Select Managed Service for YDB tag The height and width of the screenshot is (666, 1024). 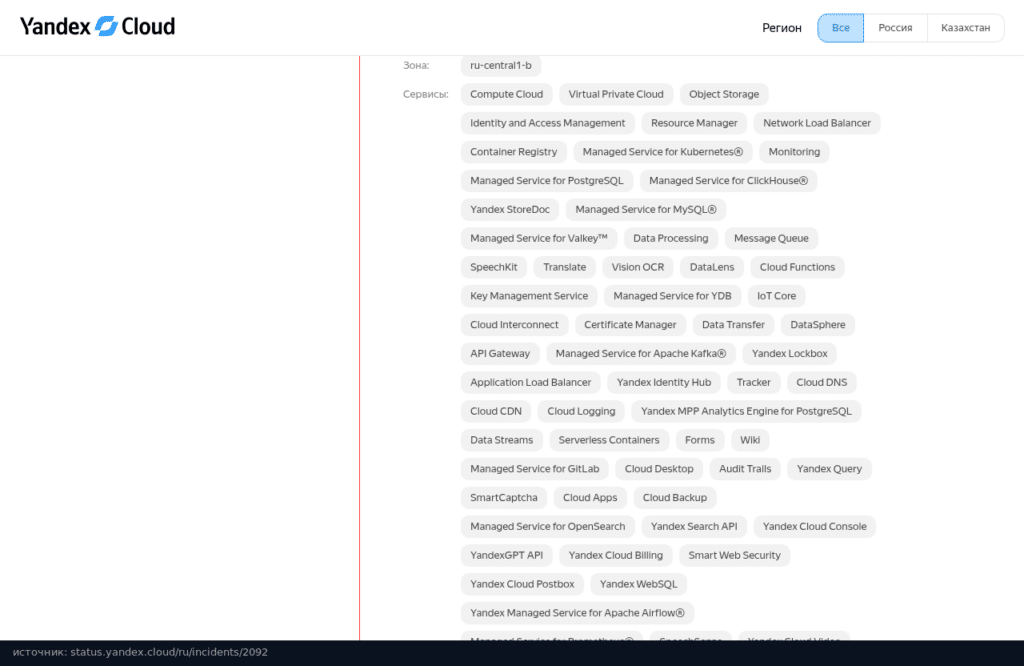(673, 296)
